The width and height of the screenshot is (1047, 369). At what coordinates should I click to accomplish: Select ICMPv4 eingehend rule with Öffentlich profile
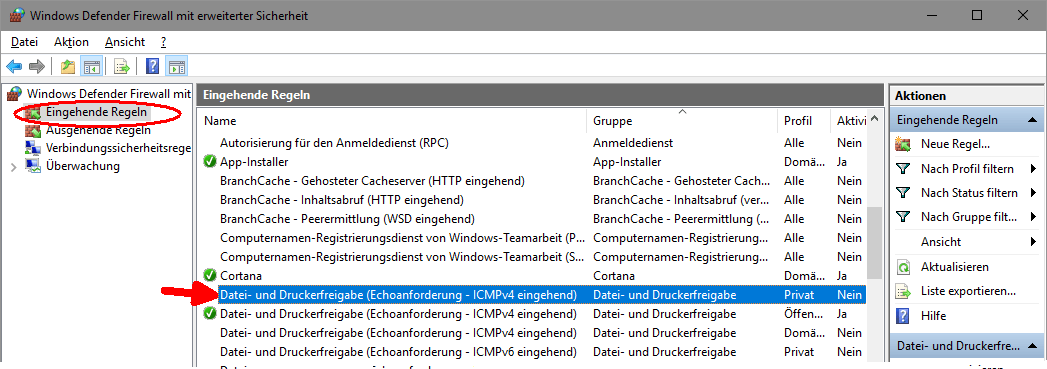point(533,314)
